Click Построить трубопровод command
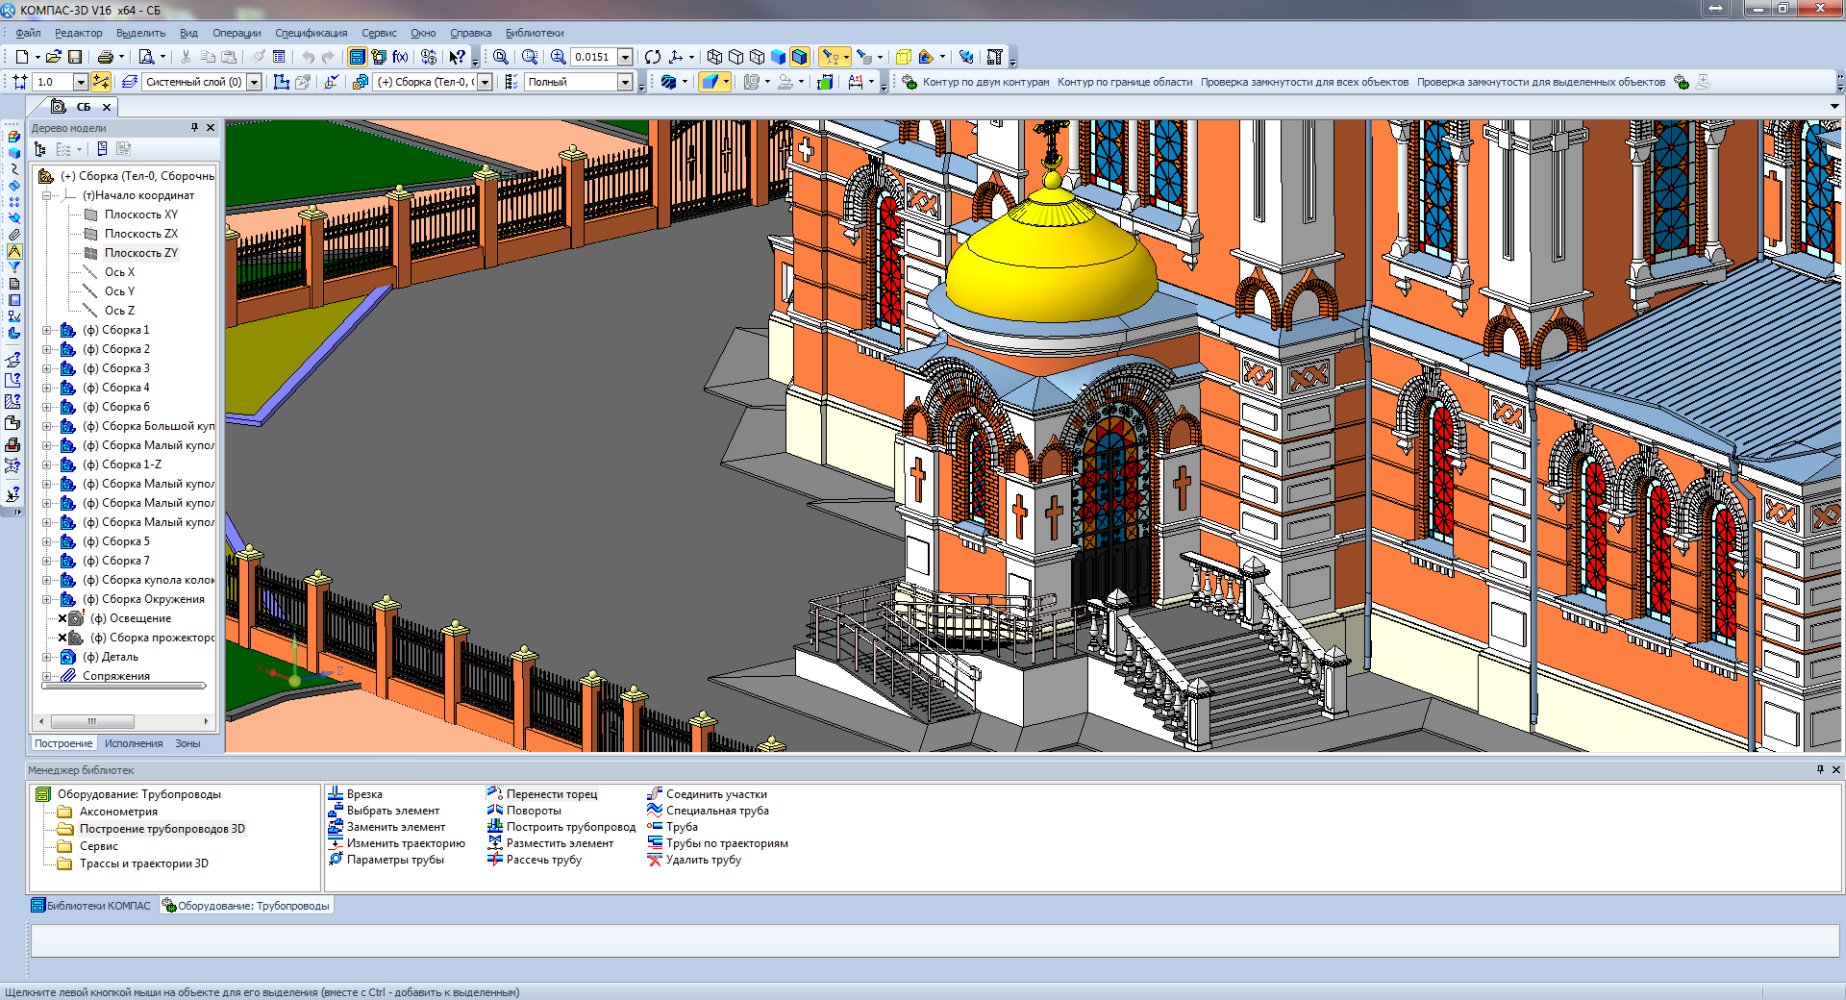Image resolution: width=1846 pixels, height=1000 pixels. 570,827
